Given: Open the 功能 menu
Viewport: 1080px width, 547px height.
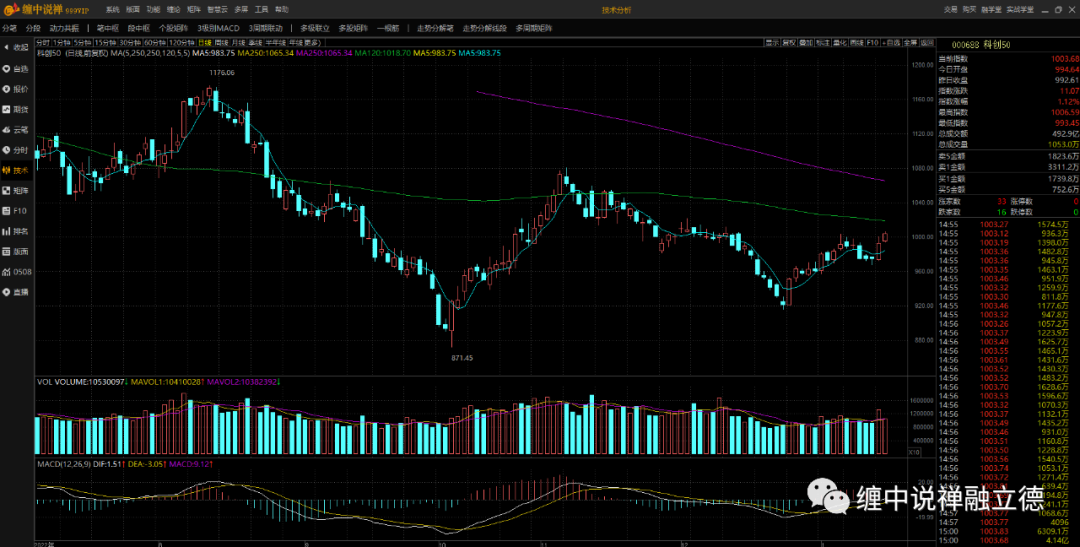Looking at the screenshot, I should (x=153, y=10).
